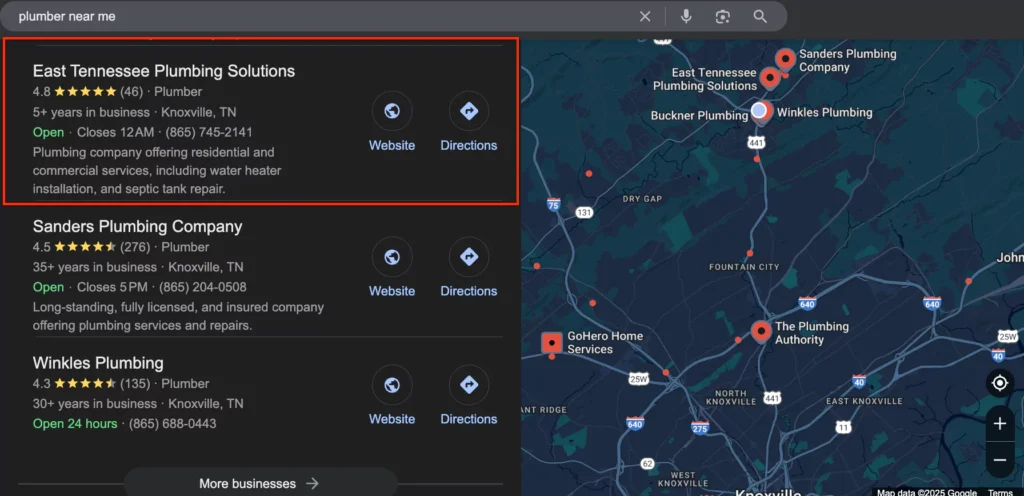Screen dimensions: 1024x496
Task: Click in the search box text field
Action: tap(320, 16)
